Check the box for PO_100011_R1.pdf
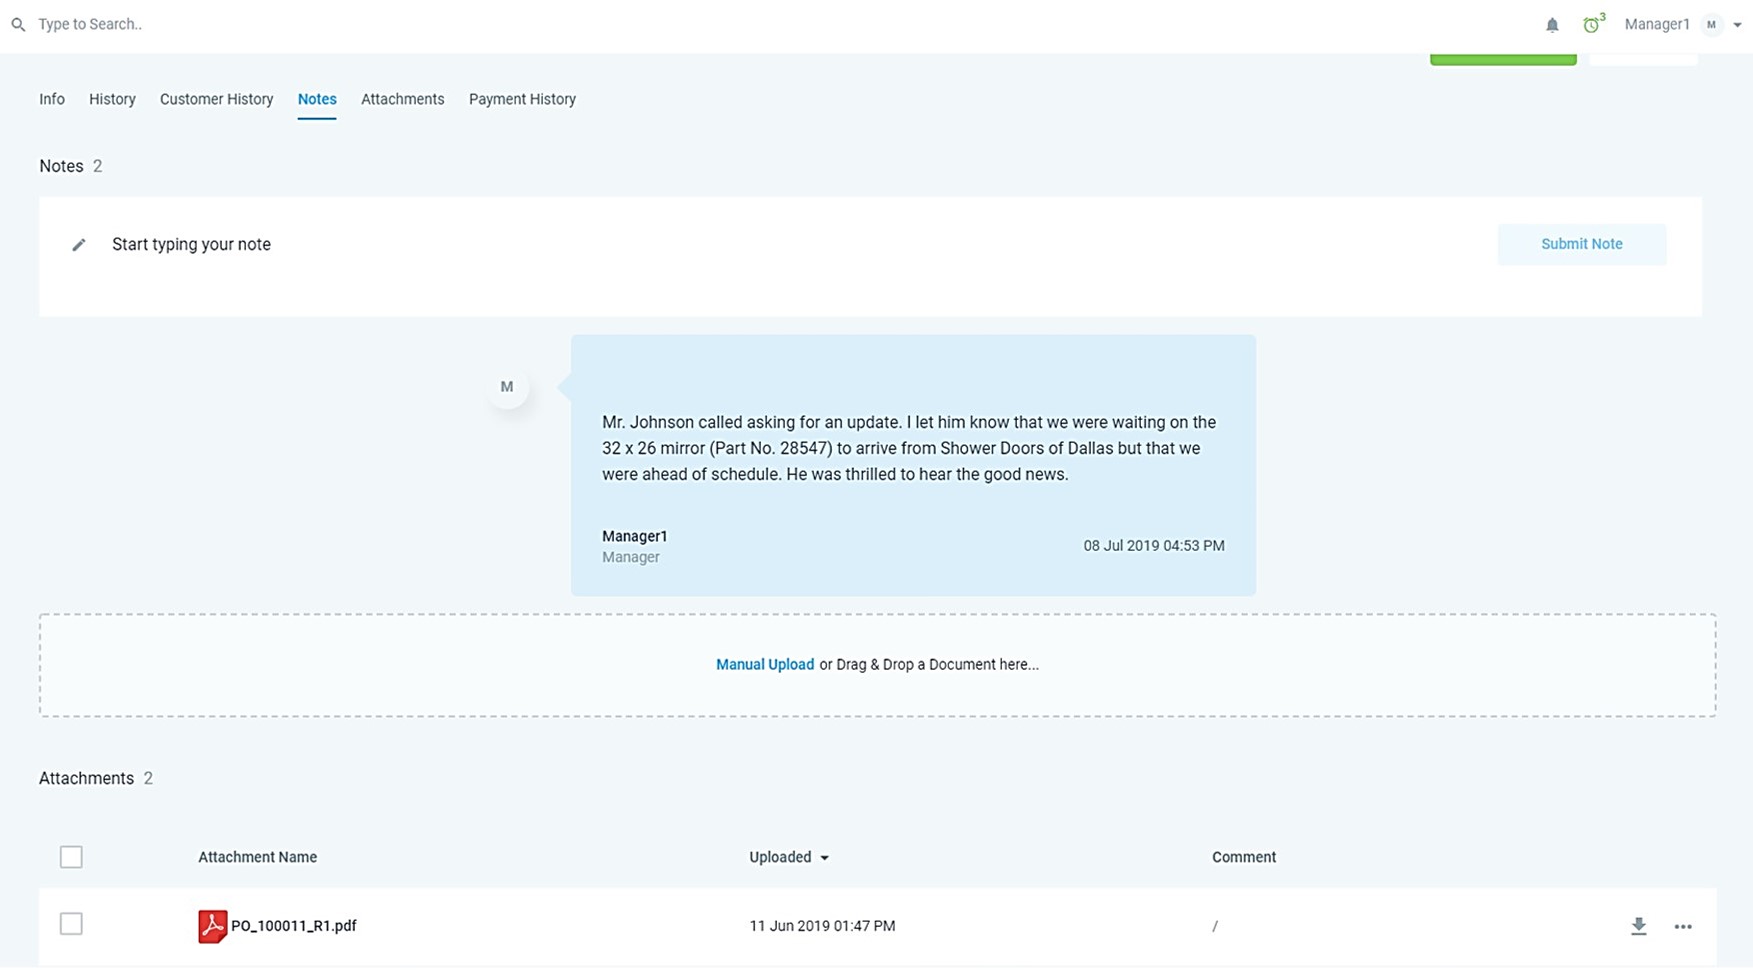 (x=71, y=924)
